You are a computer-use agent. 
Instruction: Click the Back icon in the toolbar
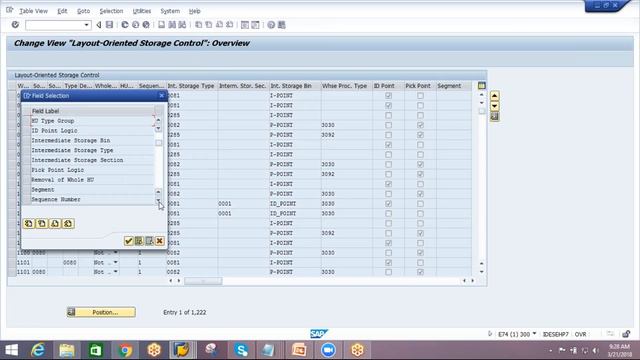pyautogui.click(x=125, y=25)
